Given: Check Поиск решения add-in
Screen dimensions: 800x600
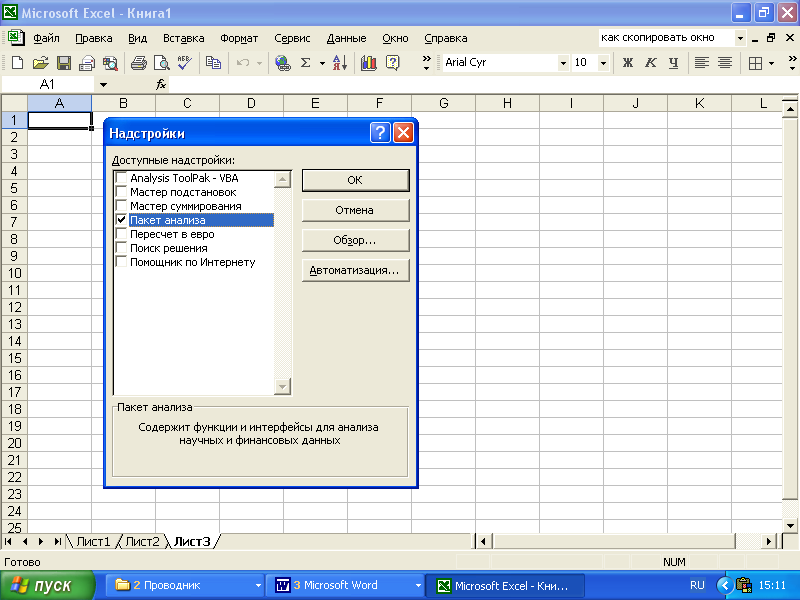Looking at the screenshot, I should point(121,248).
